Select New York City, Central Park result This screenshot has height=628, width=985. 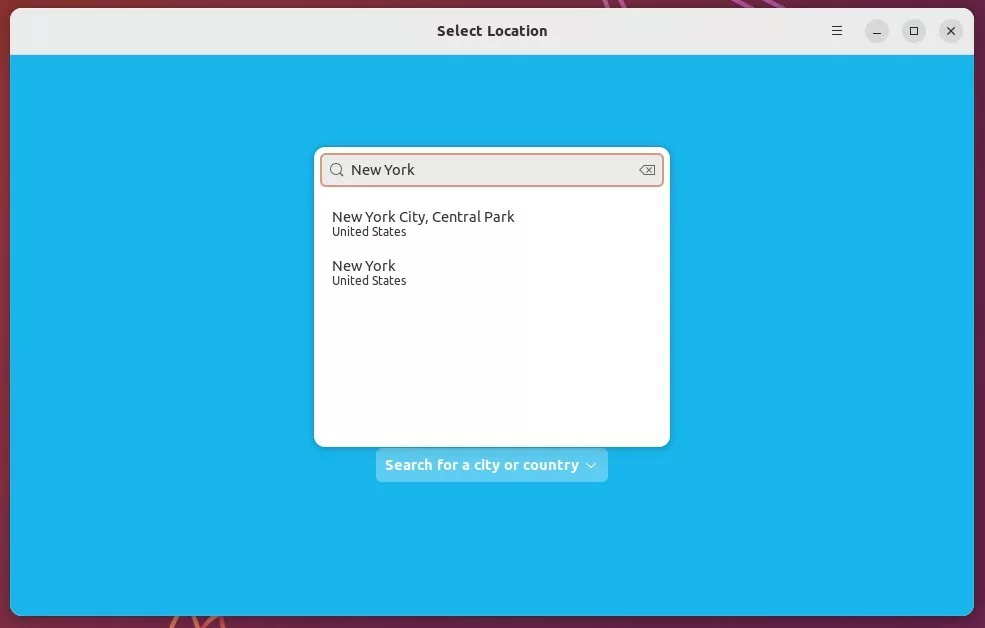point(492,224)
